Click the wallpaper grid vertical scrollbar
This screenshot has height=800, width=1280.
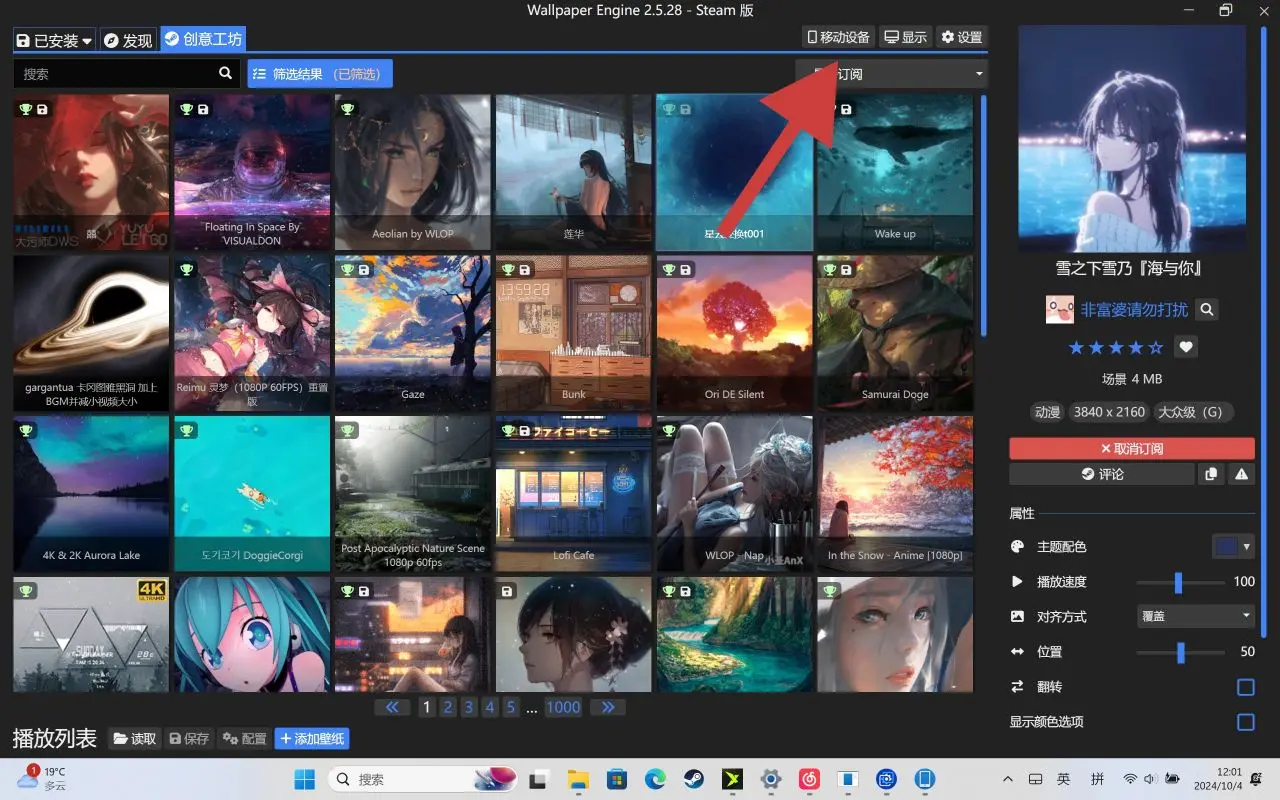click(983, 215)
